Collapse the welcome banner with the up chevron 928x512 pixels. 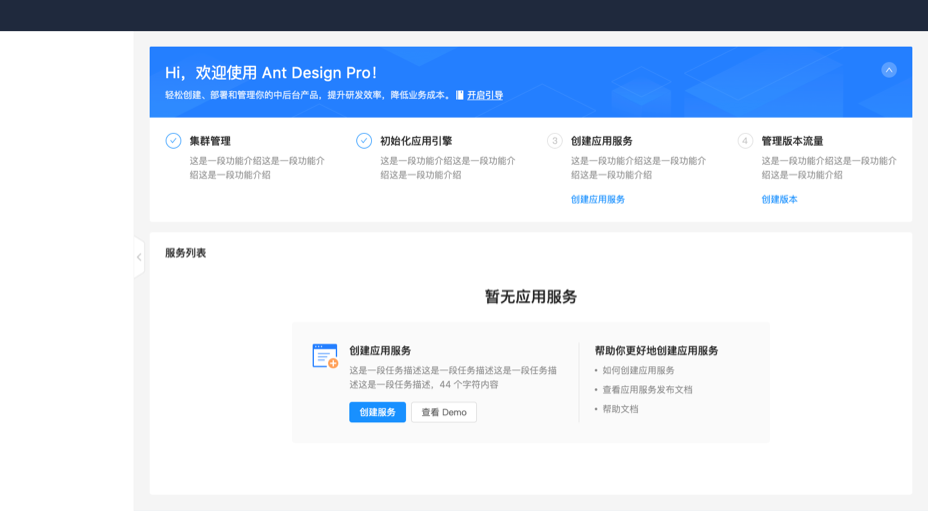(x=888, y=70)
